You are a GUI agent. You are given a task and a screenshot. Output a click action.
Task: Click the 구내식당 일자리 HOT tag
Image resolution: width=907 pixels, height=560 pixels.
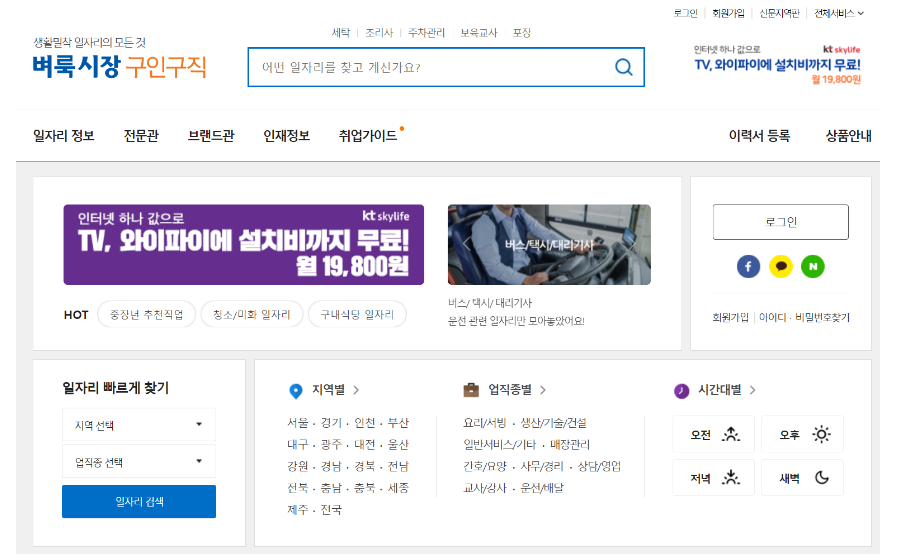(x=357, y=314)
